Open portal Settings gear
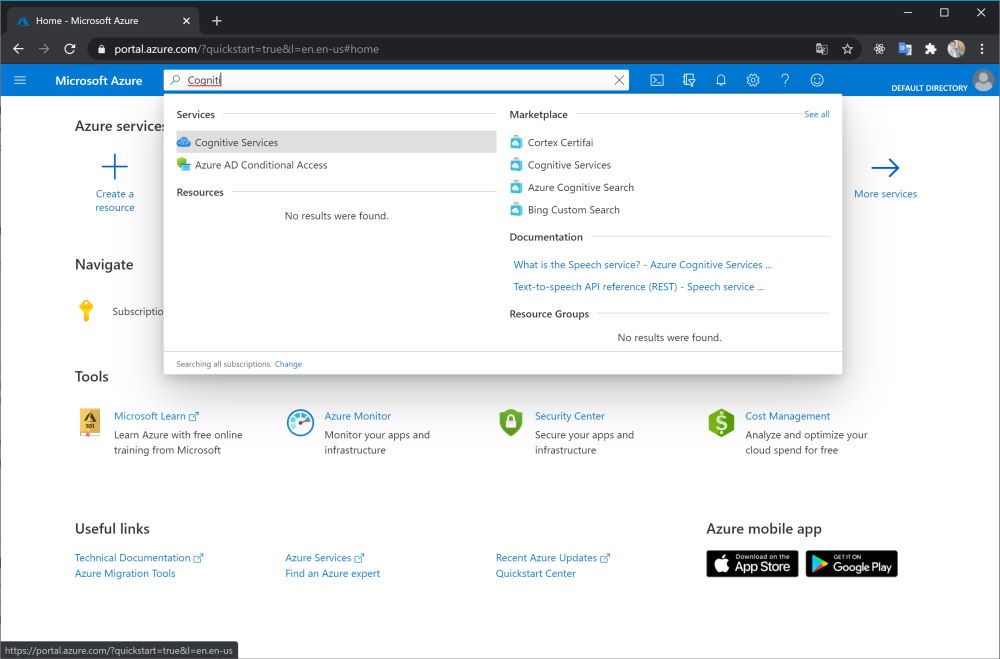 (x=753, y=80)
